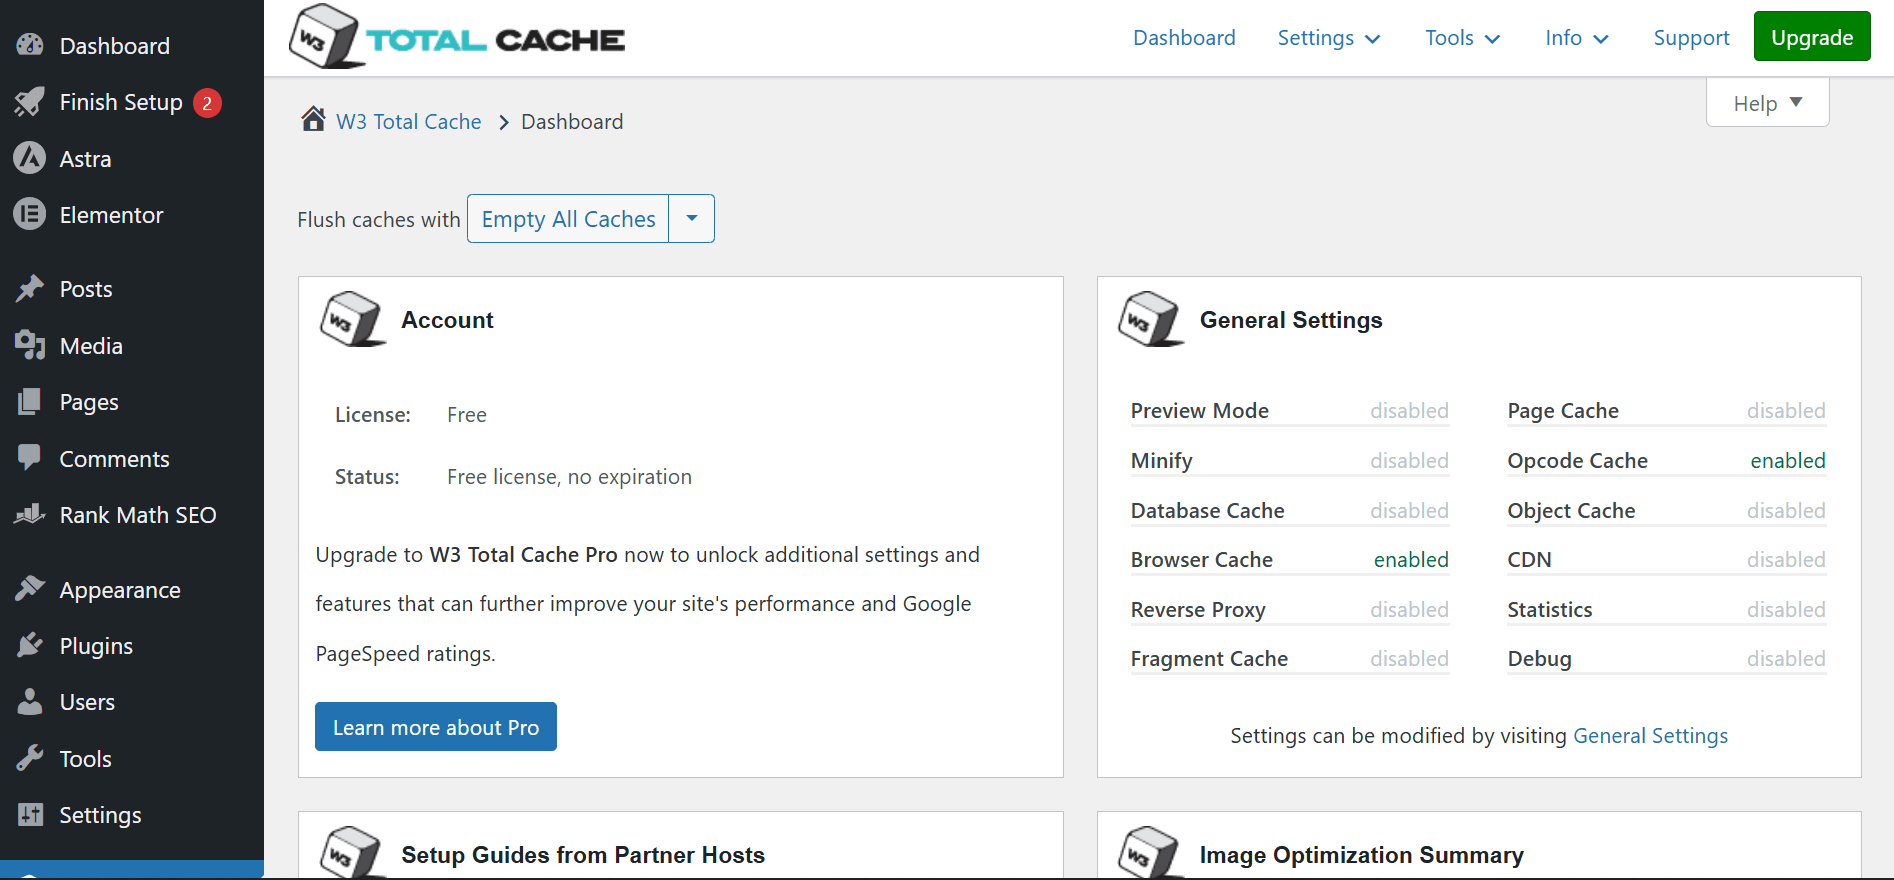Click the cube icon beside Image Optimization Summary
Image resolution: width=1894 pixels, height=880 pixels.
1151,853
